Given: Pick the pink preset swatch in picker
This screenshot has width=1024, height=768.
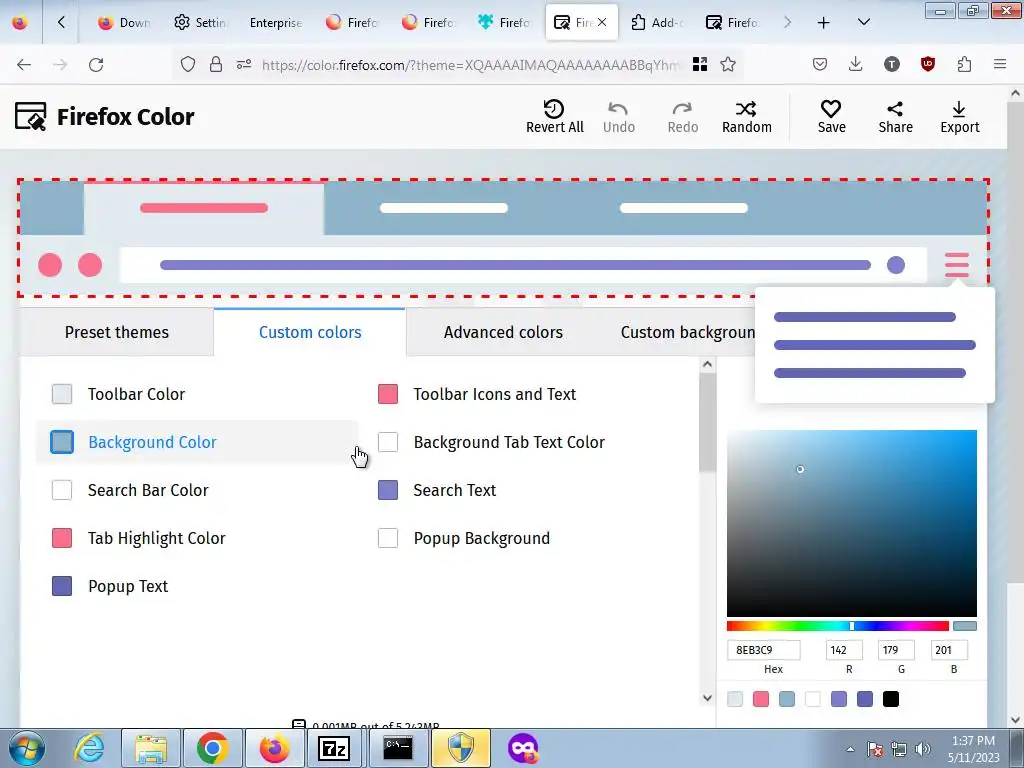Looking at the screenshot, I should click(761, 699).
